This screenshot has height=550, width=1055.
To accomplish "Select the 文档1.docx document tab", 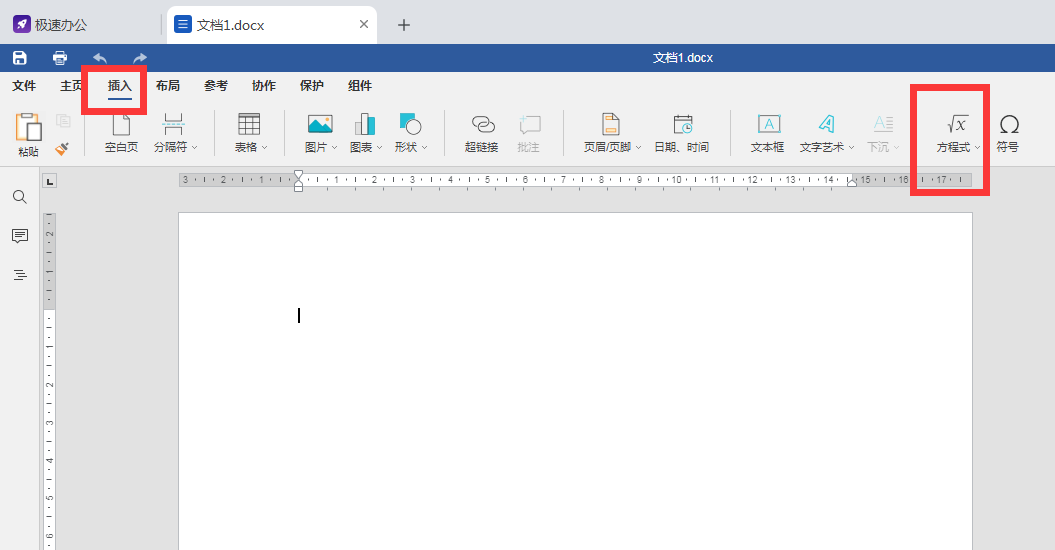I will click(272, 25).
